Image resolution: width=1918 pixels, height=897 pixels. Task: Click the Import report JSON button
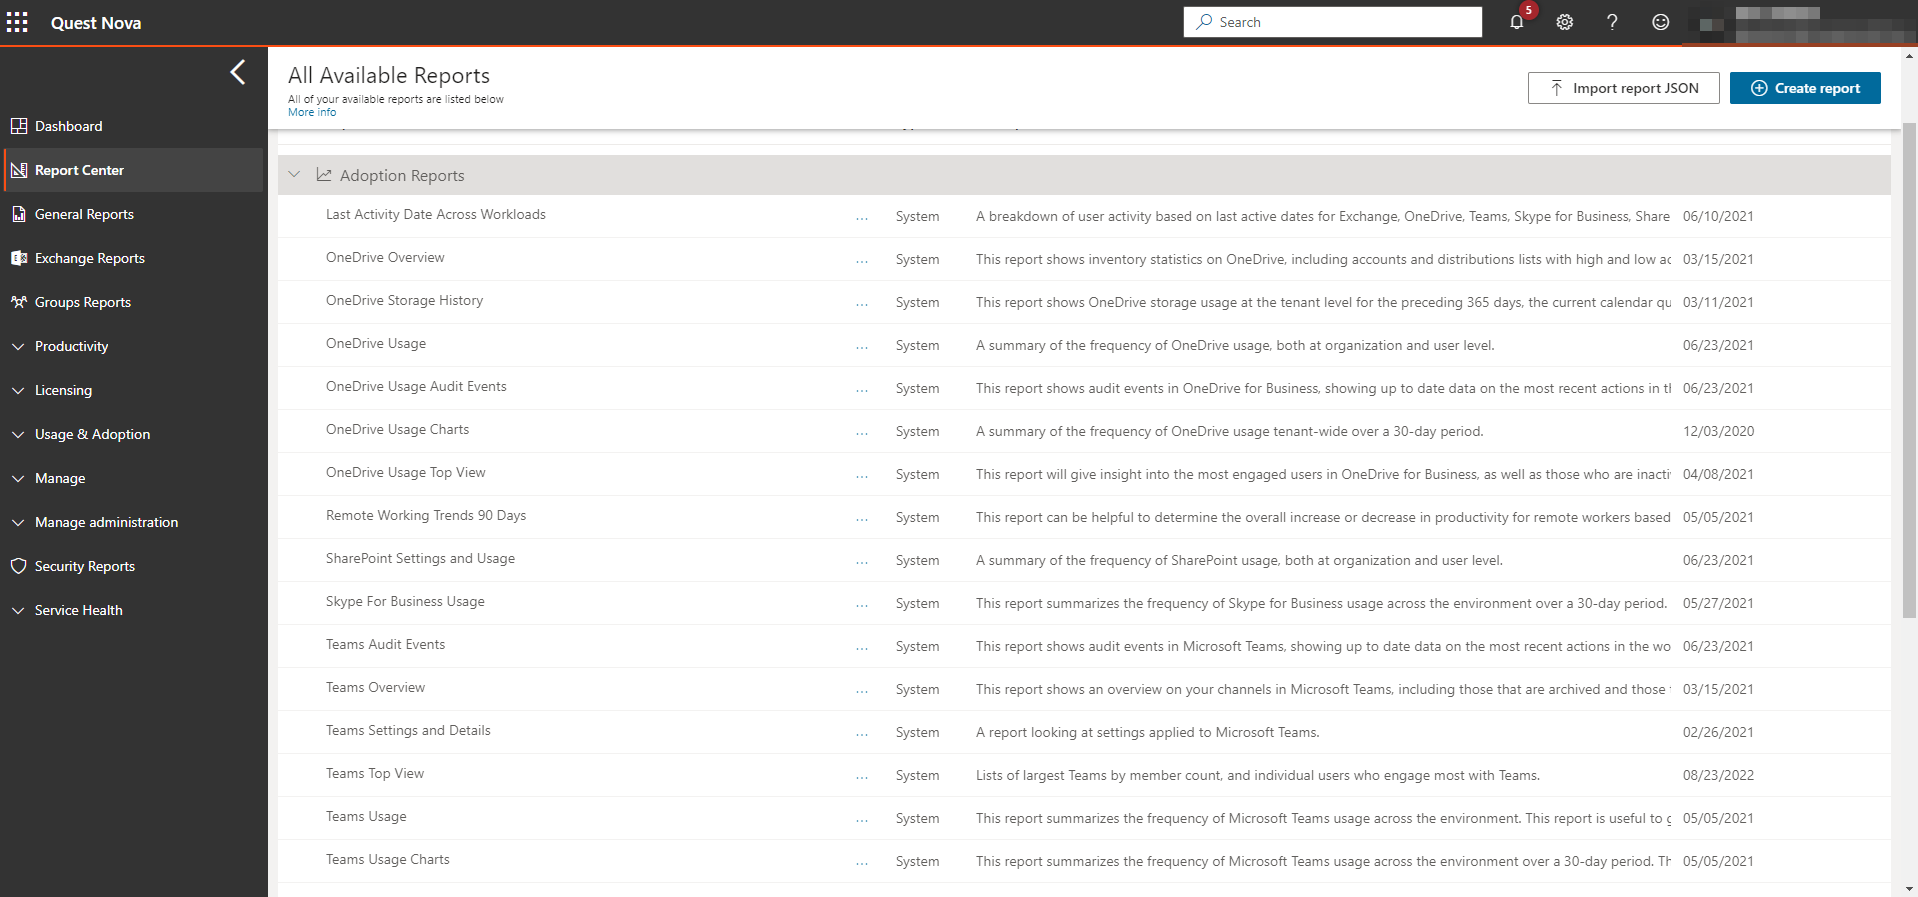[x=1623, y=88]
